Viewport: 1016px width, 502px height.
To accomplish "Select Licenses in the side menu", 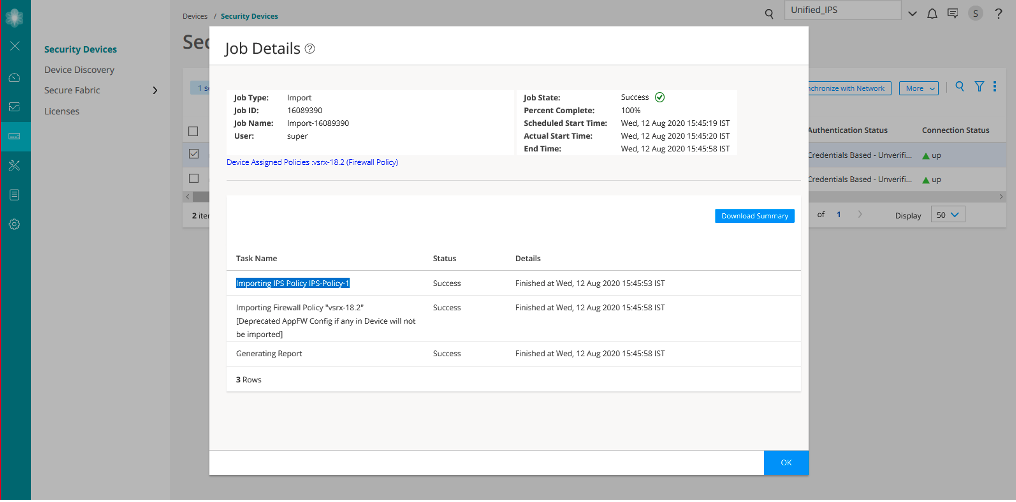I will click(62, 111).
